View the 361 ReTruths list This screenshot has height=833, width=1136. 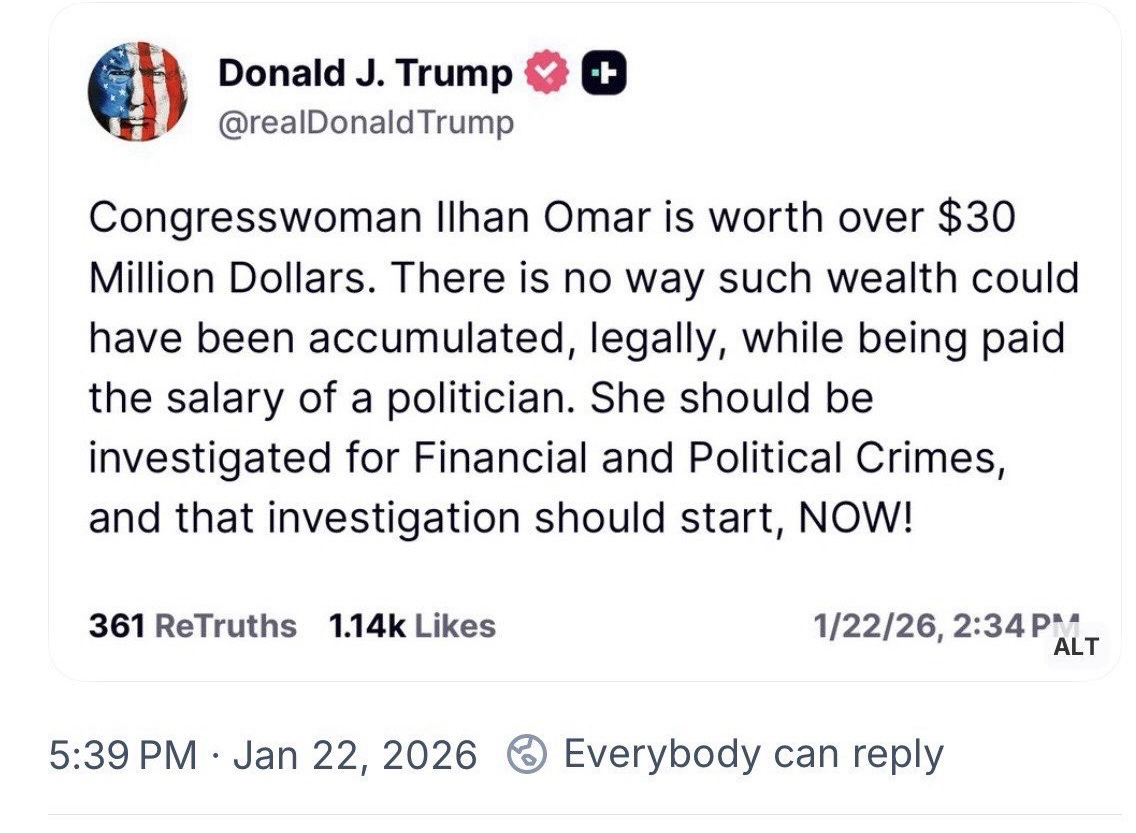pyautogui.click(x=193, y=626)
